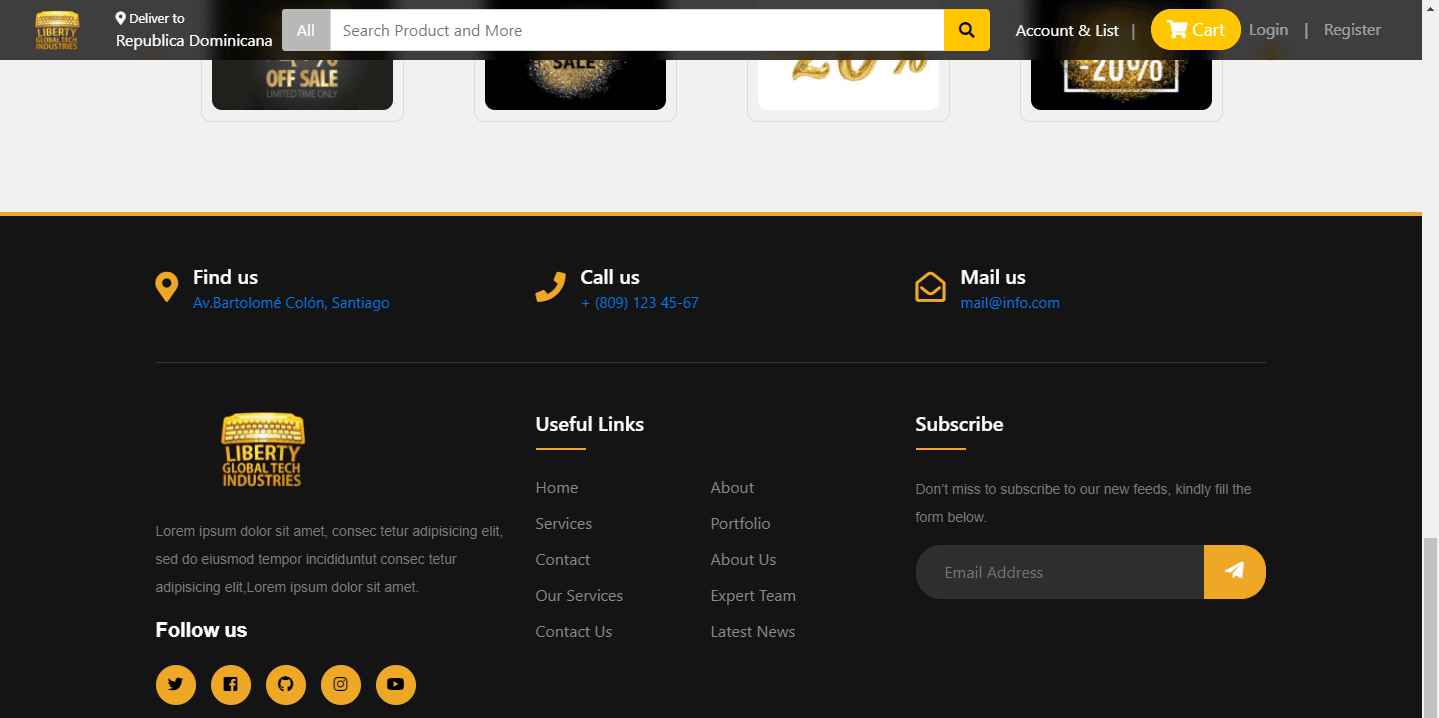Click the Login link
The image size is (1439, 718).
click(x=1268, y=30)
